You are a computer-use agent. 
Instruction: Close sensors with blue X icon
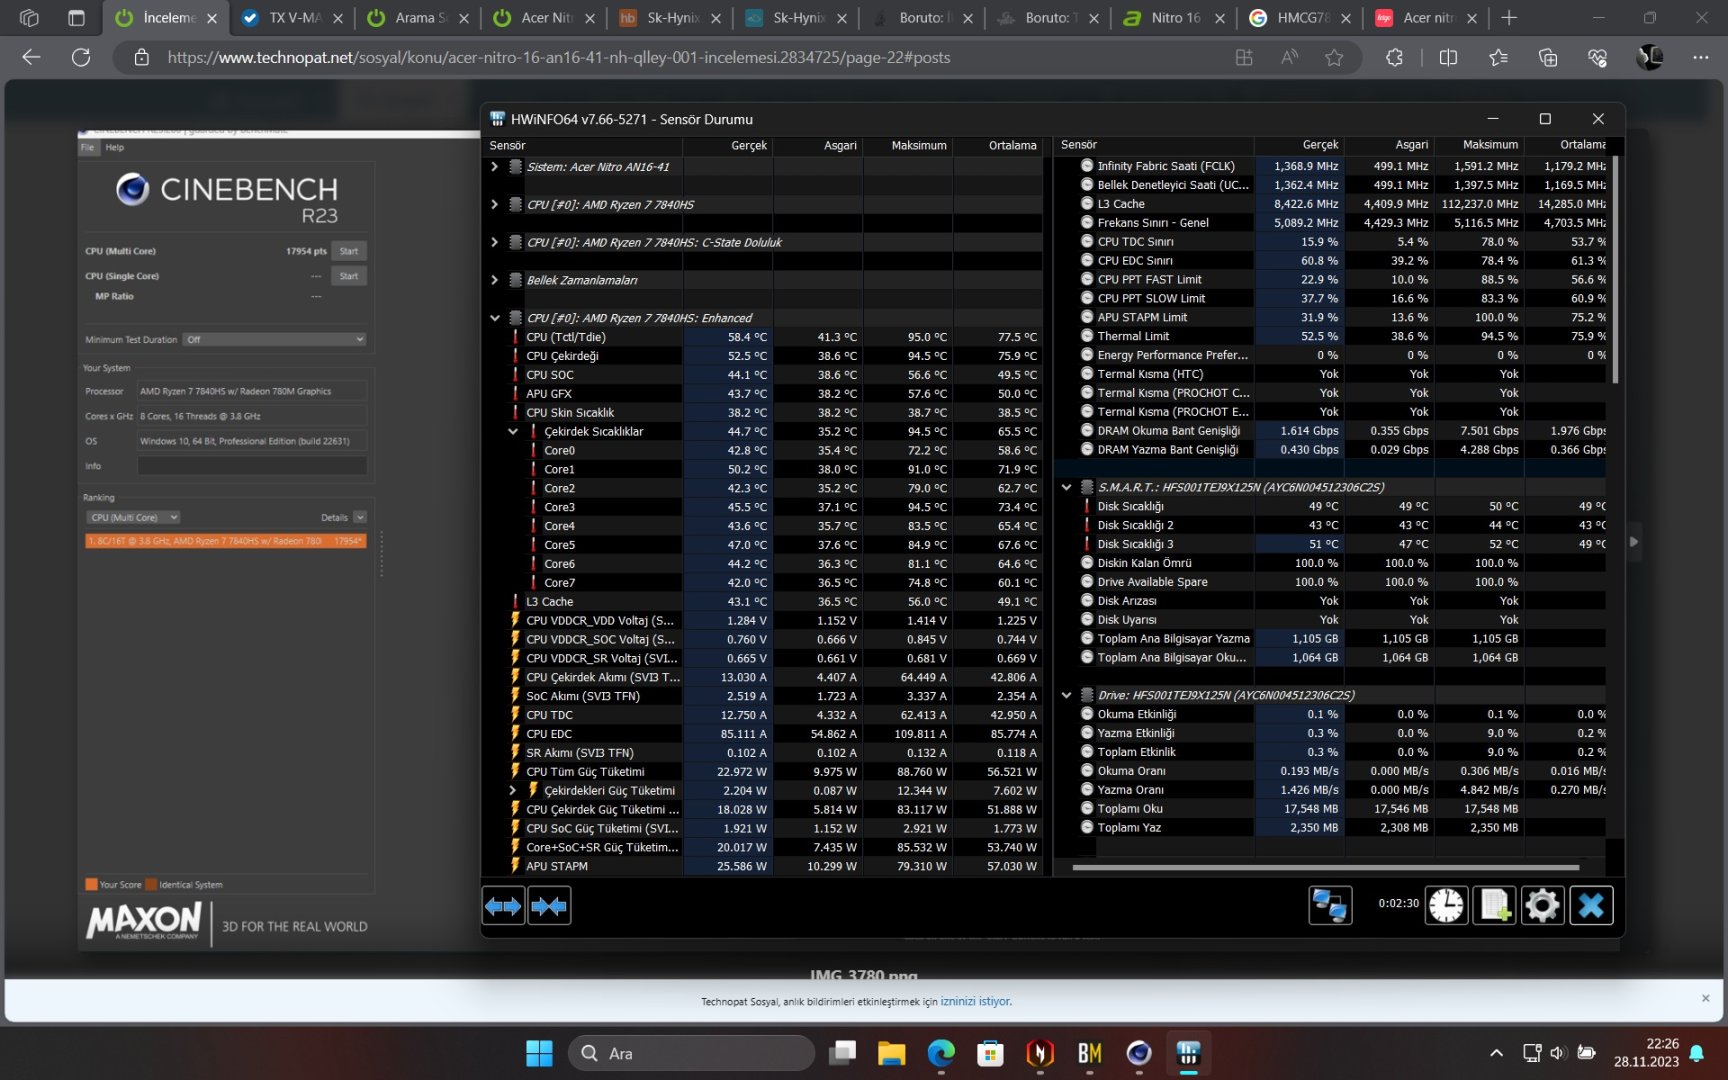coord(1591,906)
